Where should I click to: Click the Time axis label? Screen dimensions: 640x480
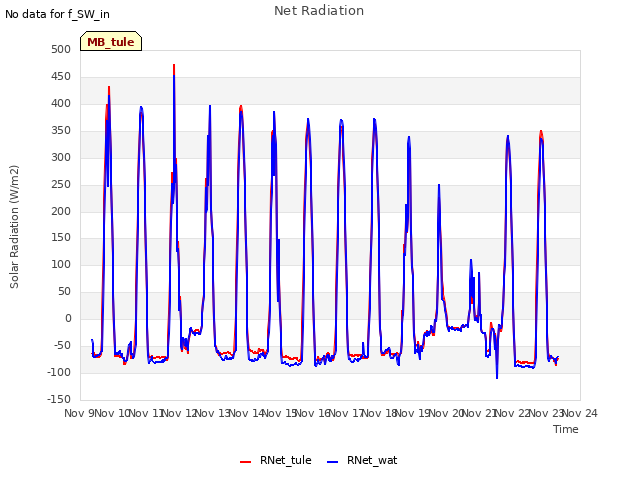(566, 429)
